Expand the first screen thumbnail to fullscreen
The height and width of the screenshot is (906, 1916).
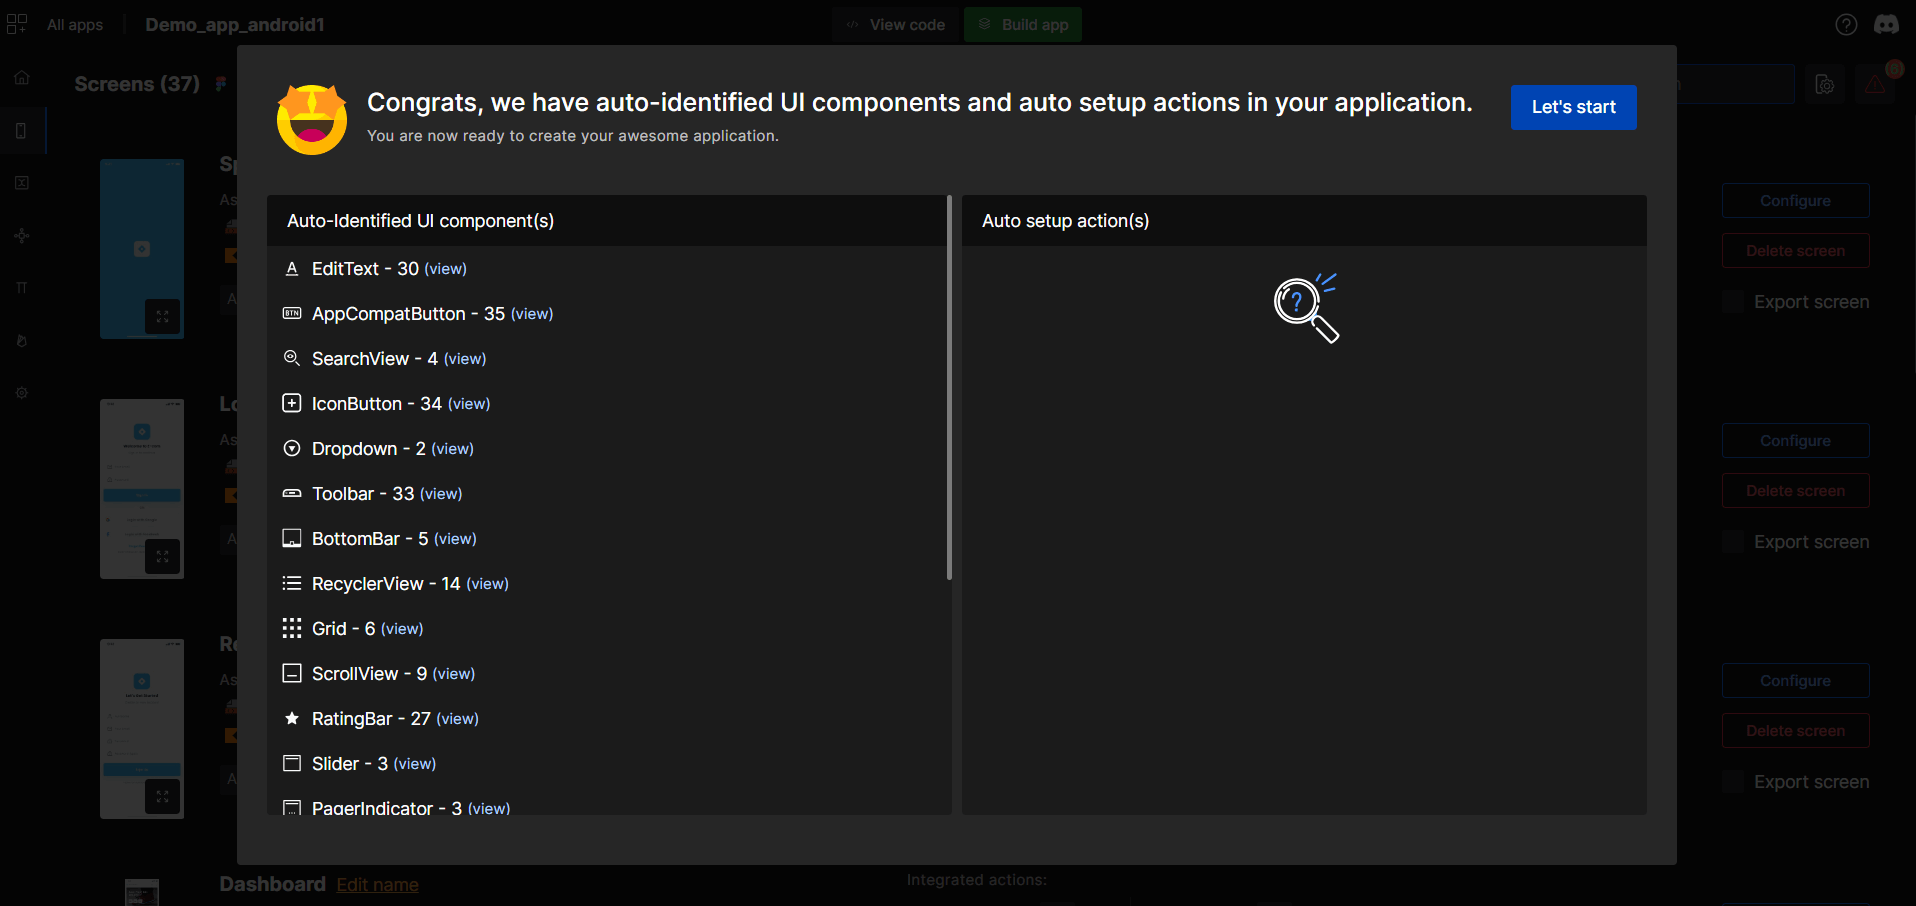tap(163, 316)
